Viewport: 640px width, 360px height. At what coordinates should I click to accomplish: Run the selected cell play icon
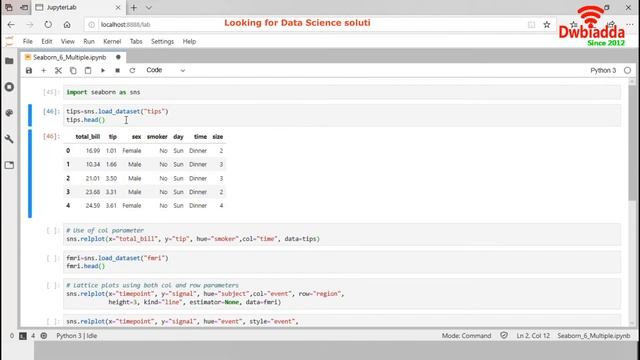[103, 71]
